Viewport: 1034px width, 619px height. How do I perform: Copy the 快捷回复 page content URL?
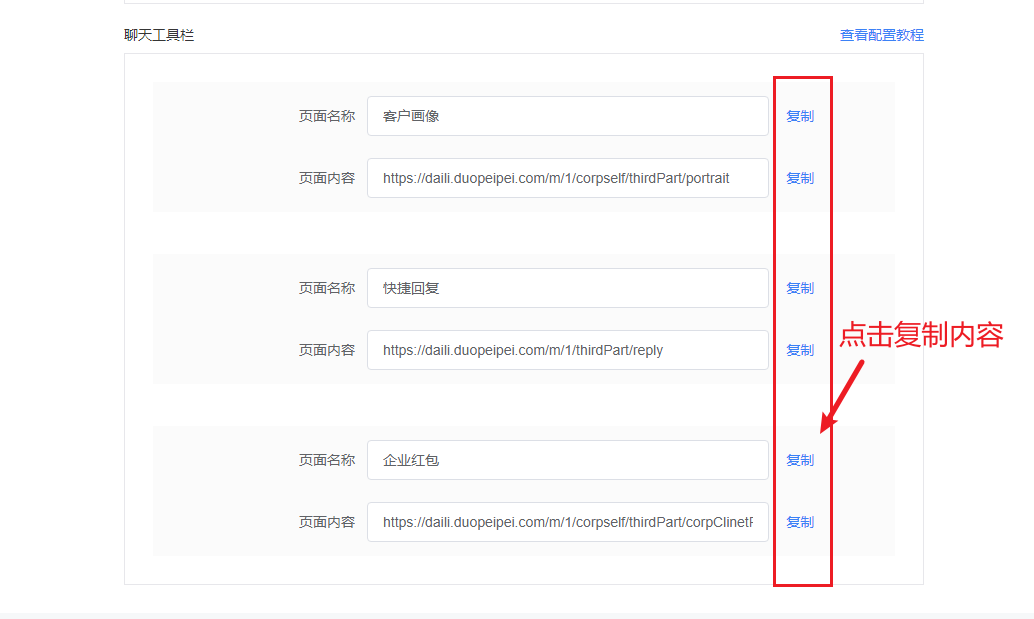[800, 350]
